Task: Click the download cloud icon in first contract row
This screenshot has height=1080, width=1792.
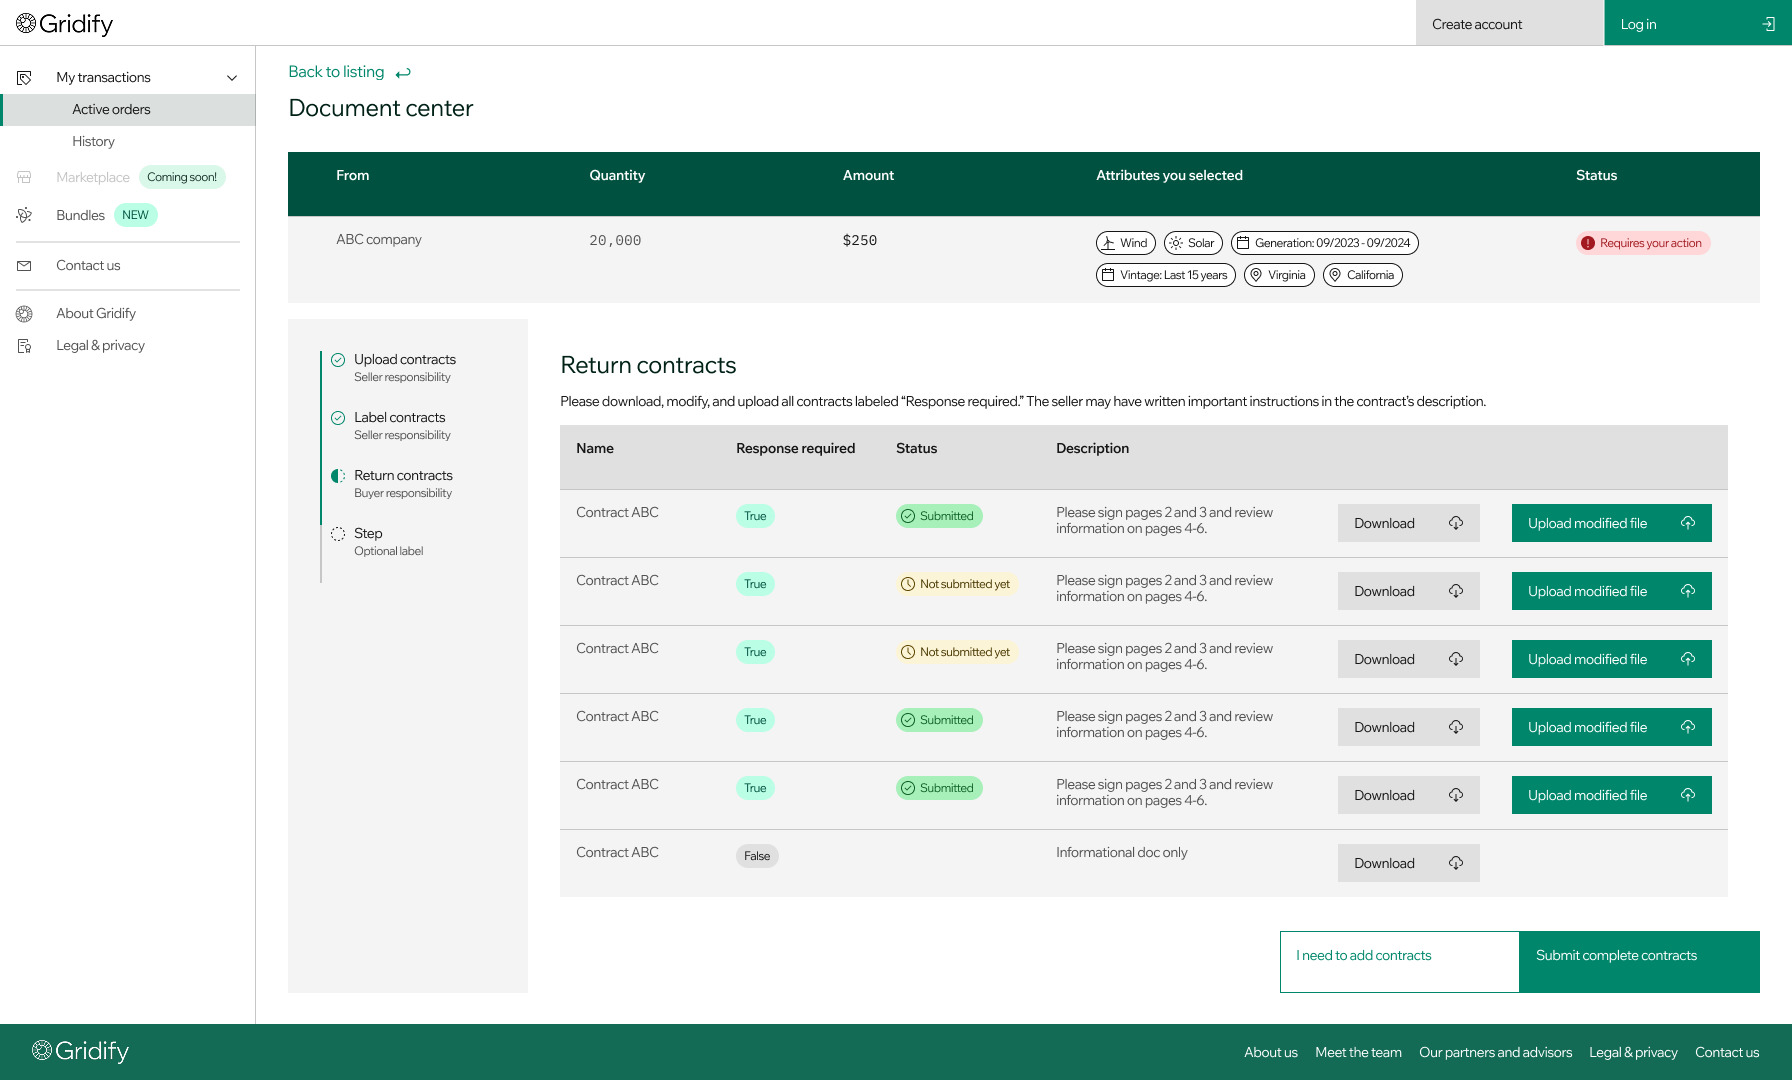Action: click(1456, 523)
